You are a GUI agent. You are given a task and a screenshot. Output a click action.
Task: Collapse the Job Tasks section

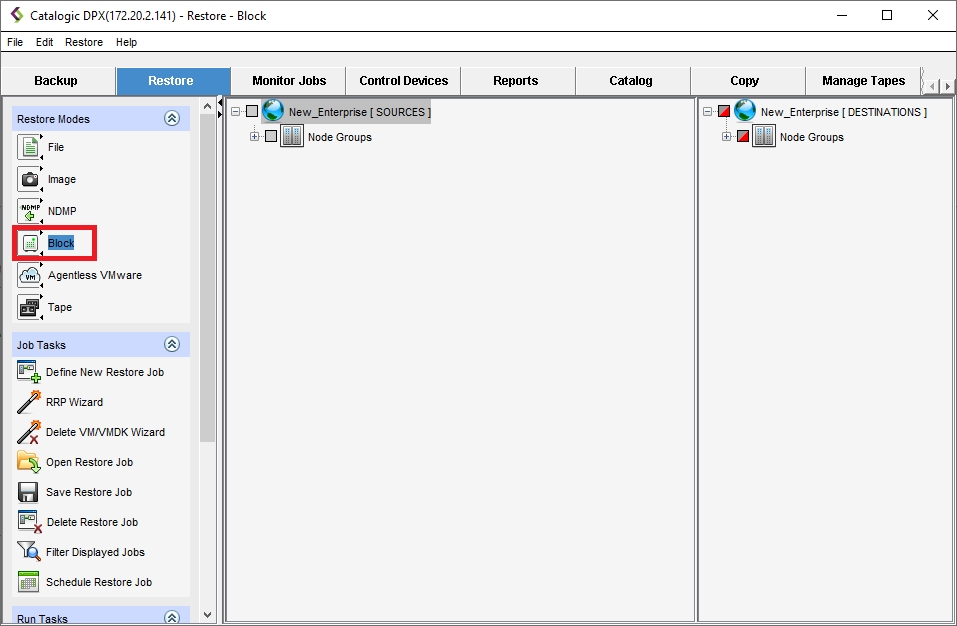pyautogui.click(x=172, y=345)
